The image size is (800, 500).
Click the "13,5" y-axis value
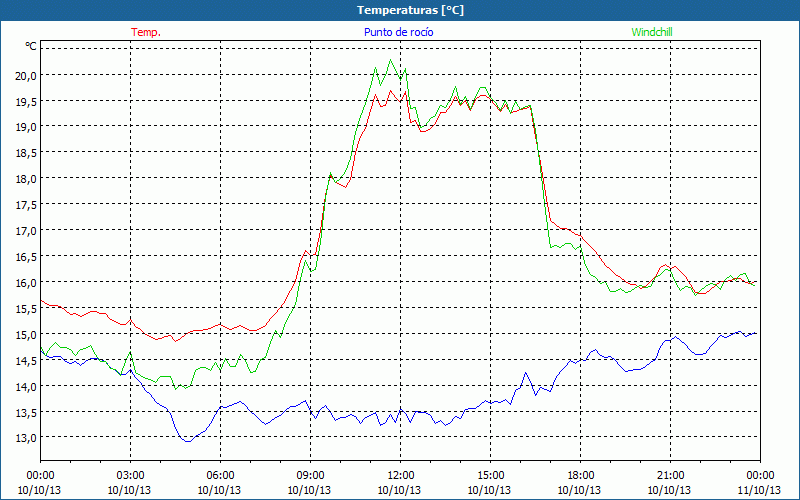(27, 412)
